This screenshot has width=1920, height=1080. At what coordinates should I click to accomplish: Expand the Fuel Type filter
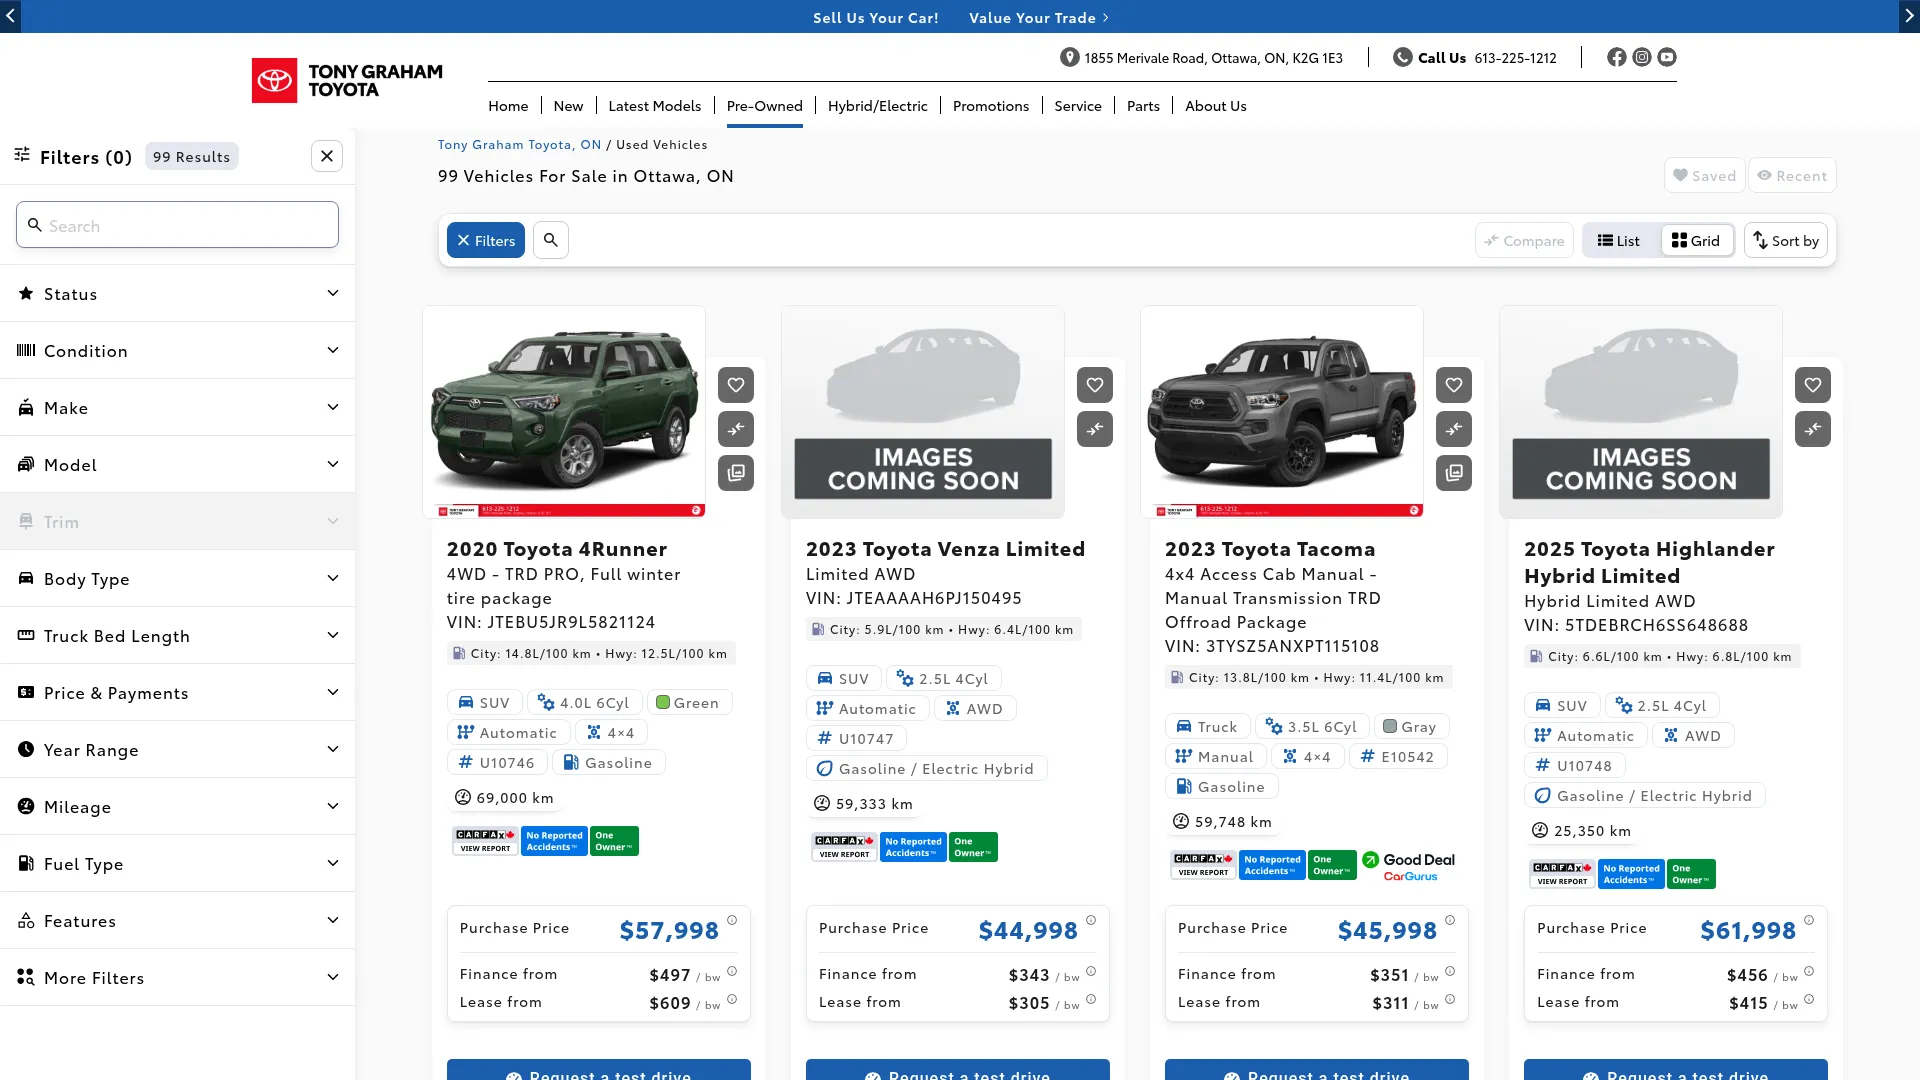178,864
